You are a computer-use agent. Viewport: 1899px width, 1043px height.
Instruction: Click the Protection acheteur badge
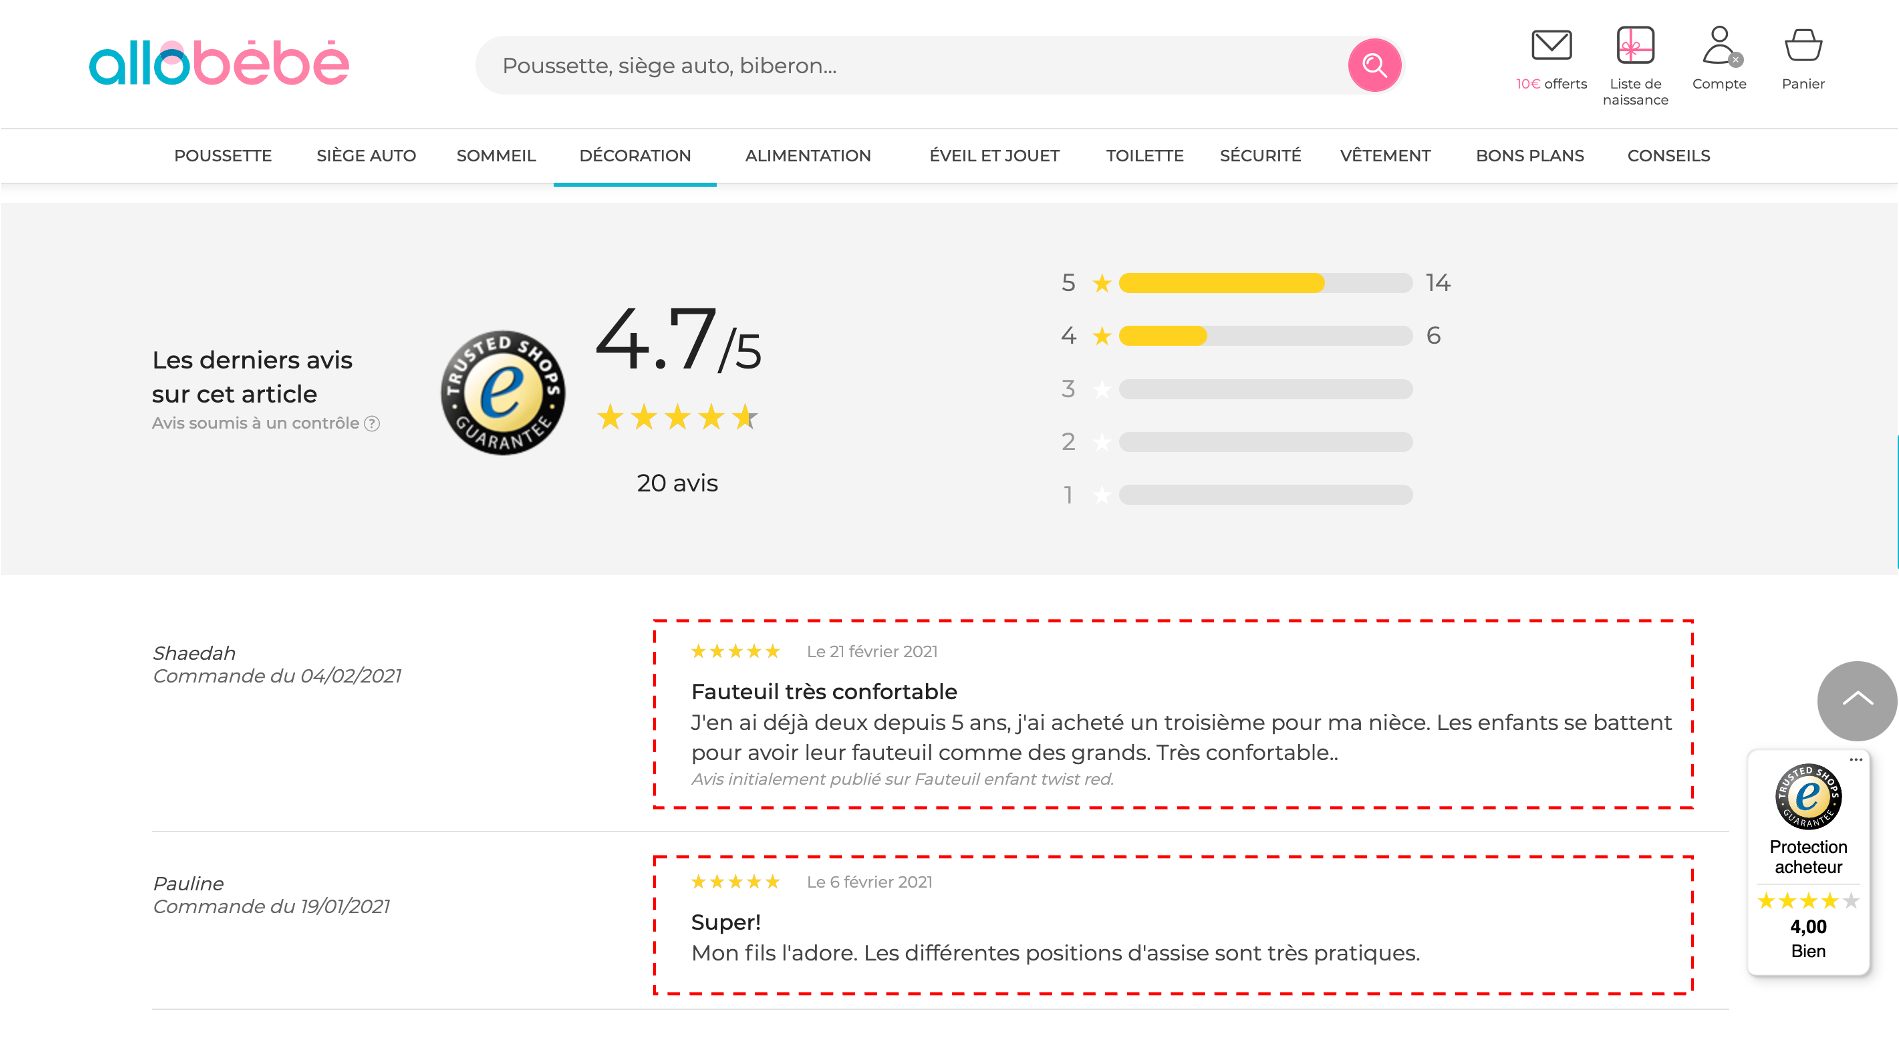[x=1808, y=857]
